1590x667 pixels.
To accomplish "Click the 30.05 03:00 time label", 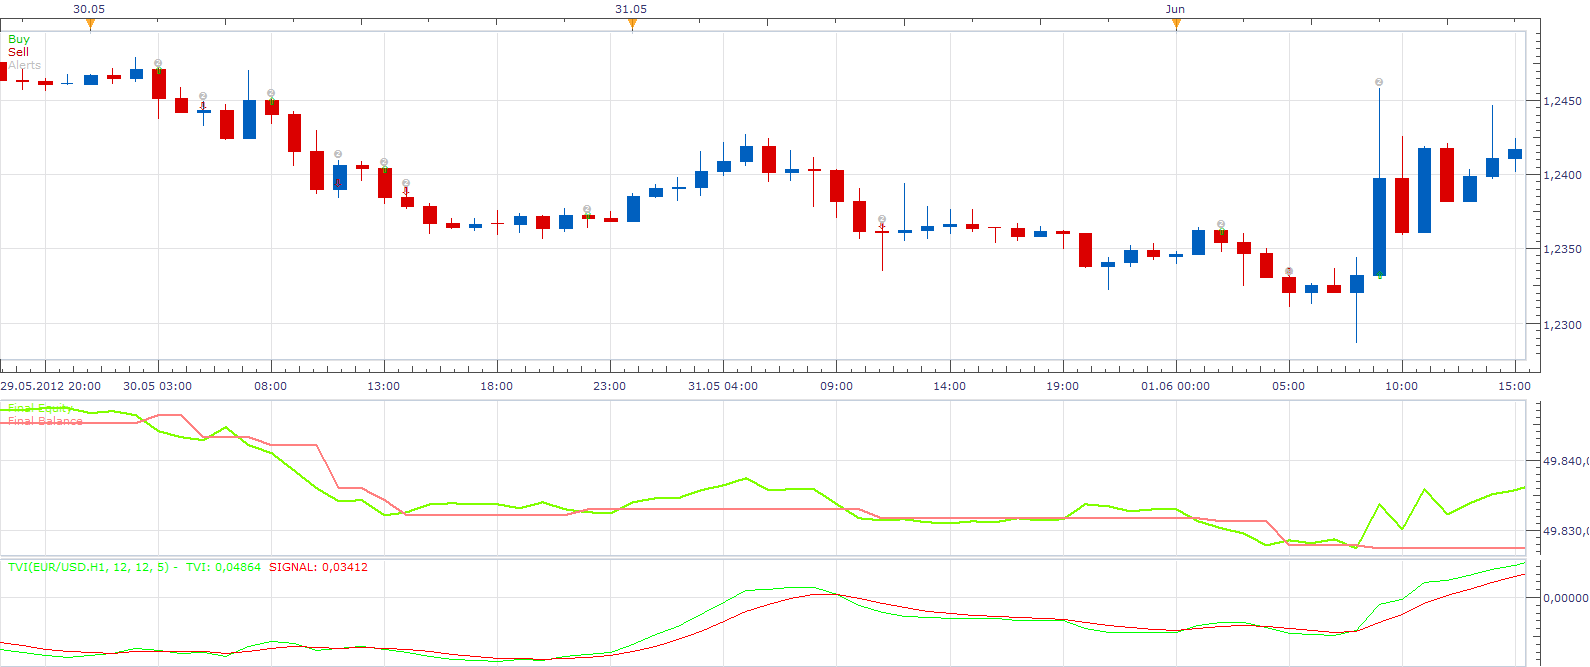I will coord(158,386).
